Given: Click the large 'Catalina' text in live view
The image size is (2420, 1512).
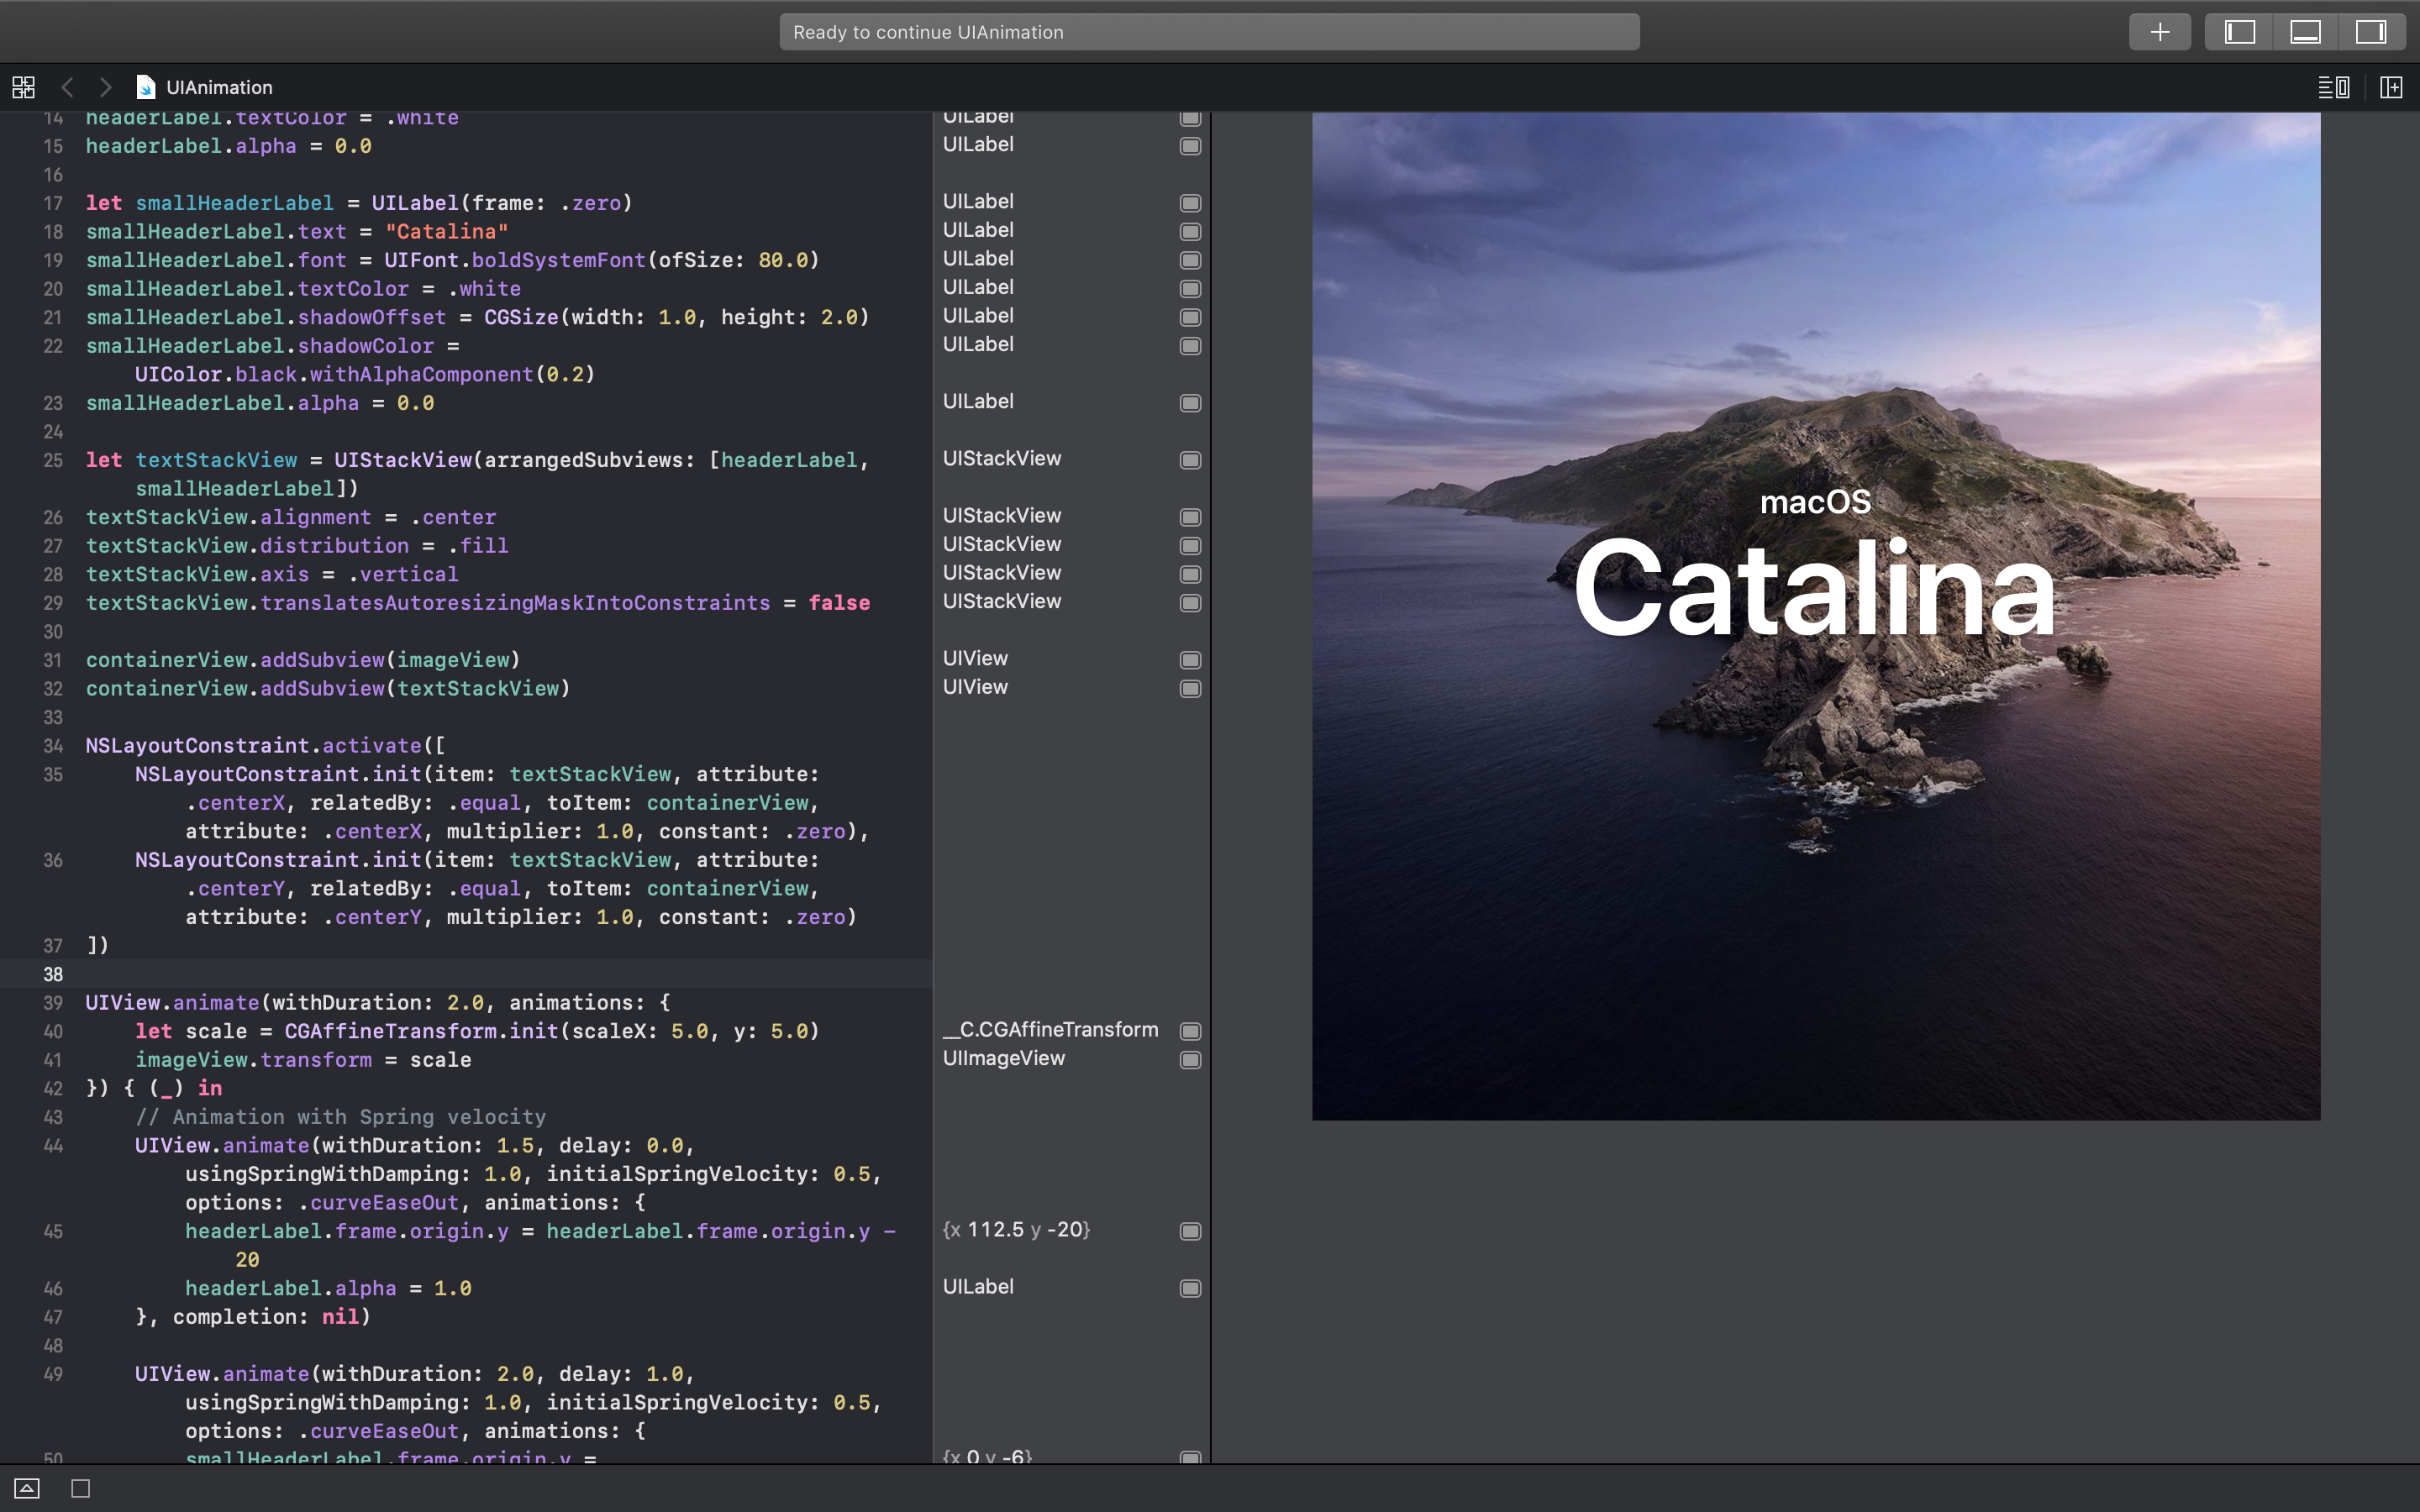Looking at the screenshot, I should pyautogui.click(x=1814, y=588).
